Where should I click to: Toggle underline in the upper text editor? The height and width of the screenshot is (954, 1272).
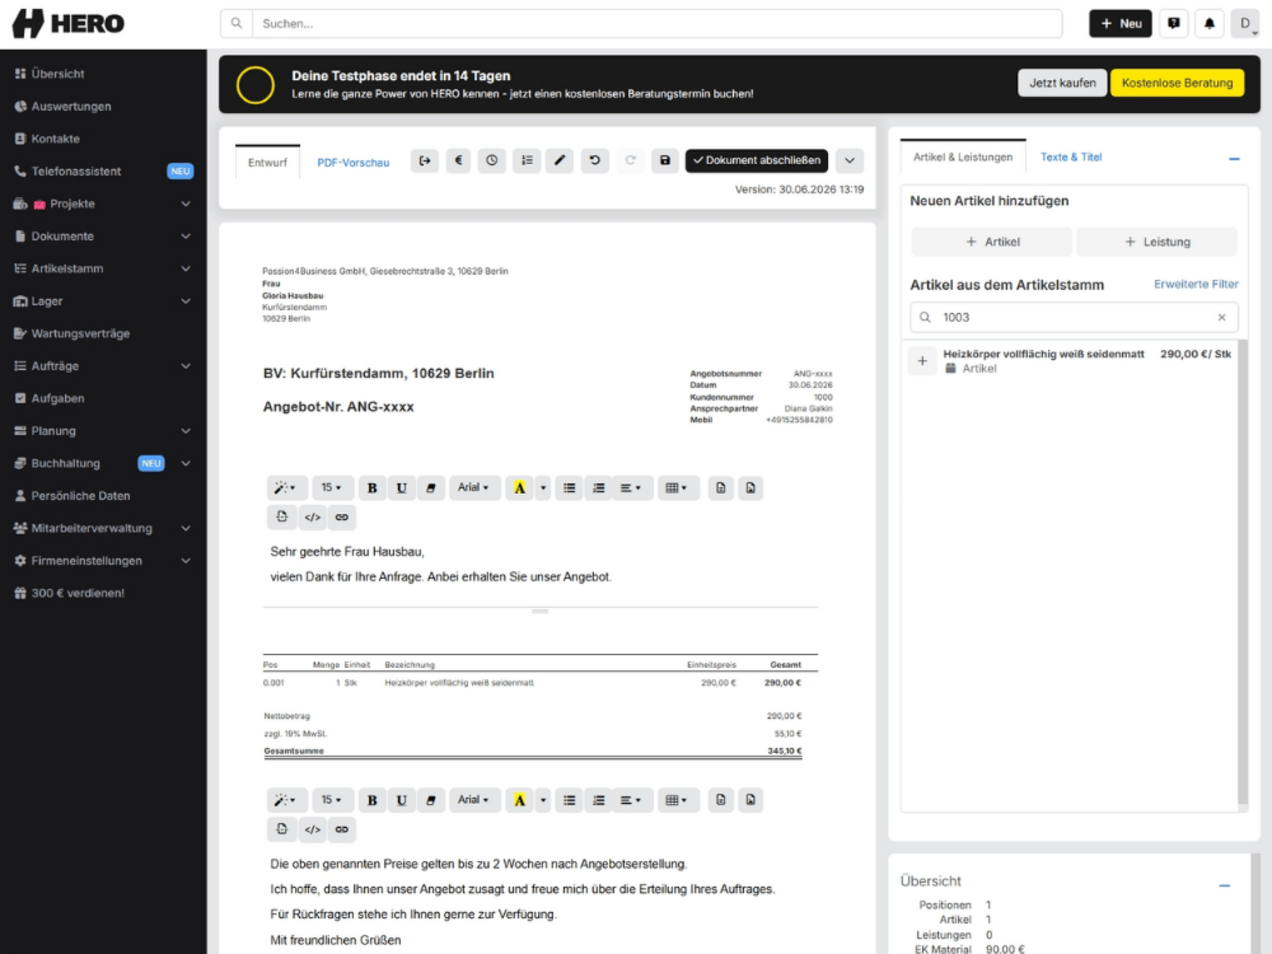401,488
